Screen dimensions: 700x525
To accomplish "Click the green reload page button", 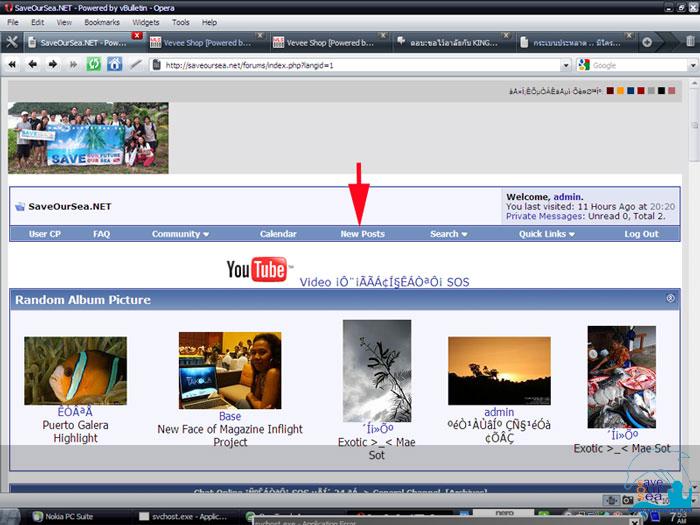I will pos(93,64).
